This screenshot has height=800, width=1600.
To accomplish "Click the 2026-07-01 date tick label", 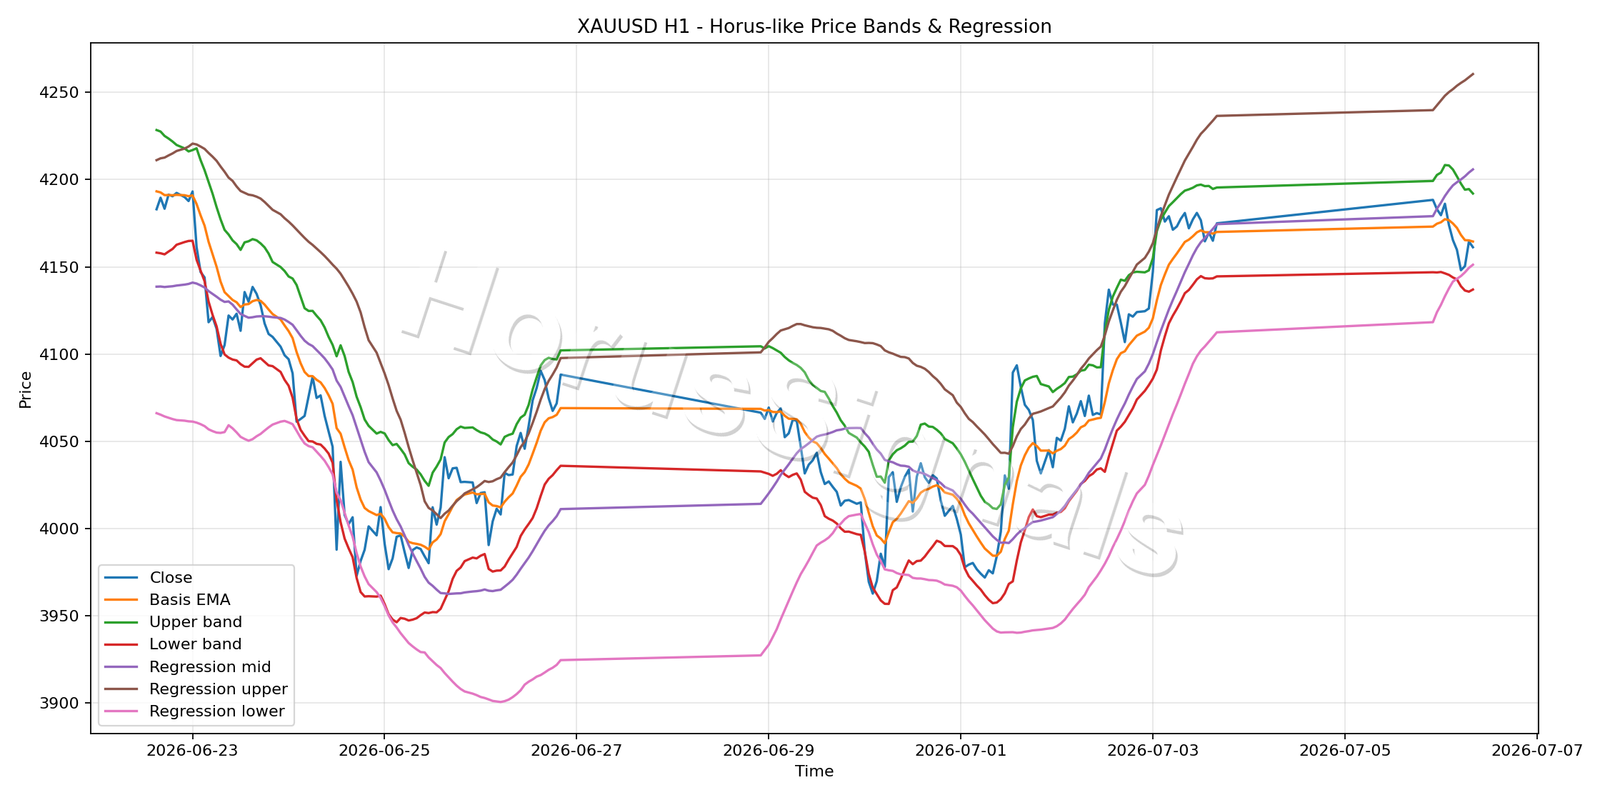I will pos(960,750).
